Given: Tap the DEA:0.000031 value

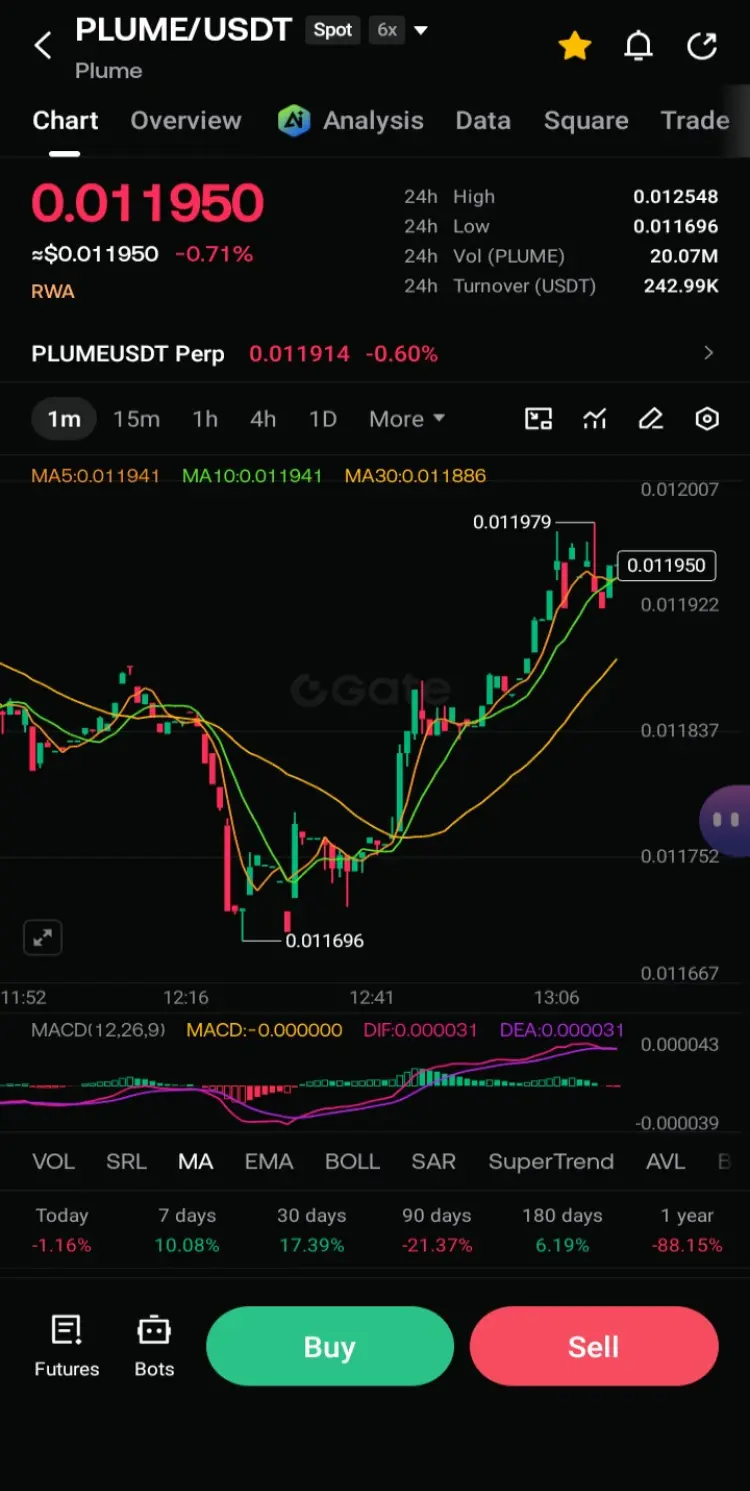Looking at the screenshot, I should [x=562, y=1030].
